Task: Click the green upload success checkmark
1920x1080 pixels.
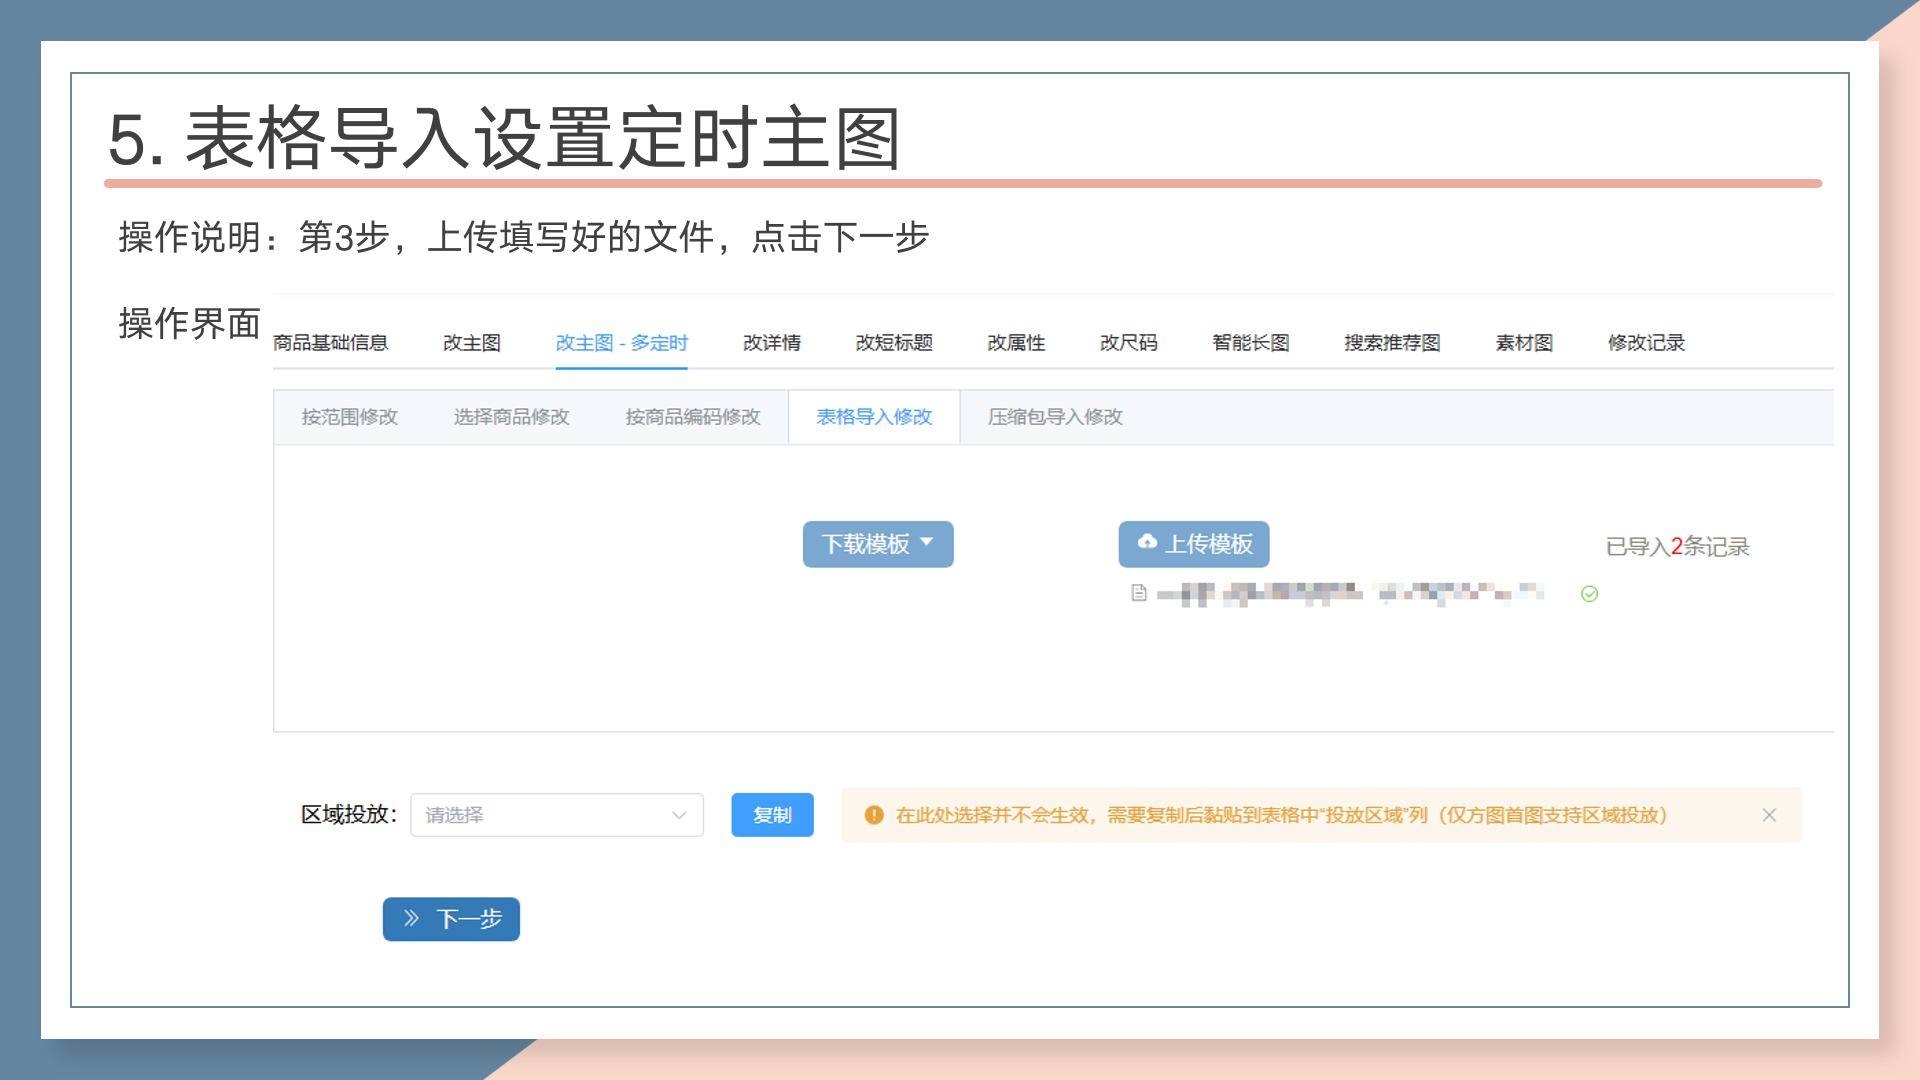Action: coord(1589,594)
